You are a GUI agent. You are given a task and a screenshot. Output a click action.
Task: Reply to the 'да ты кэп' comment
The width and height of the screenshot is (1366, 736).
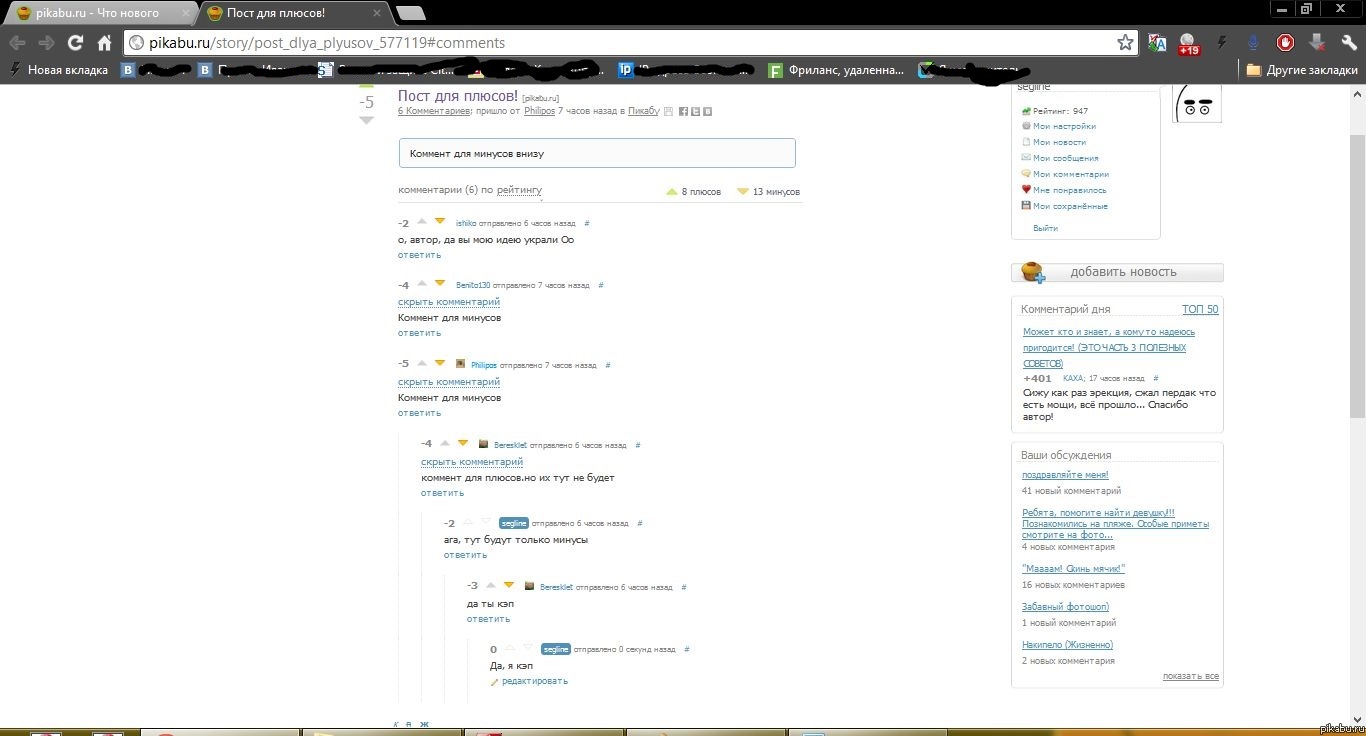pyautogui.click(x=488, y=619)
